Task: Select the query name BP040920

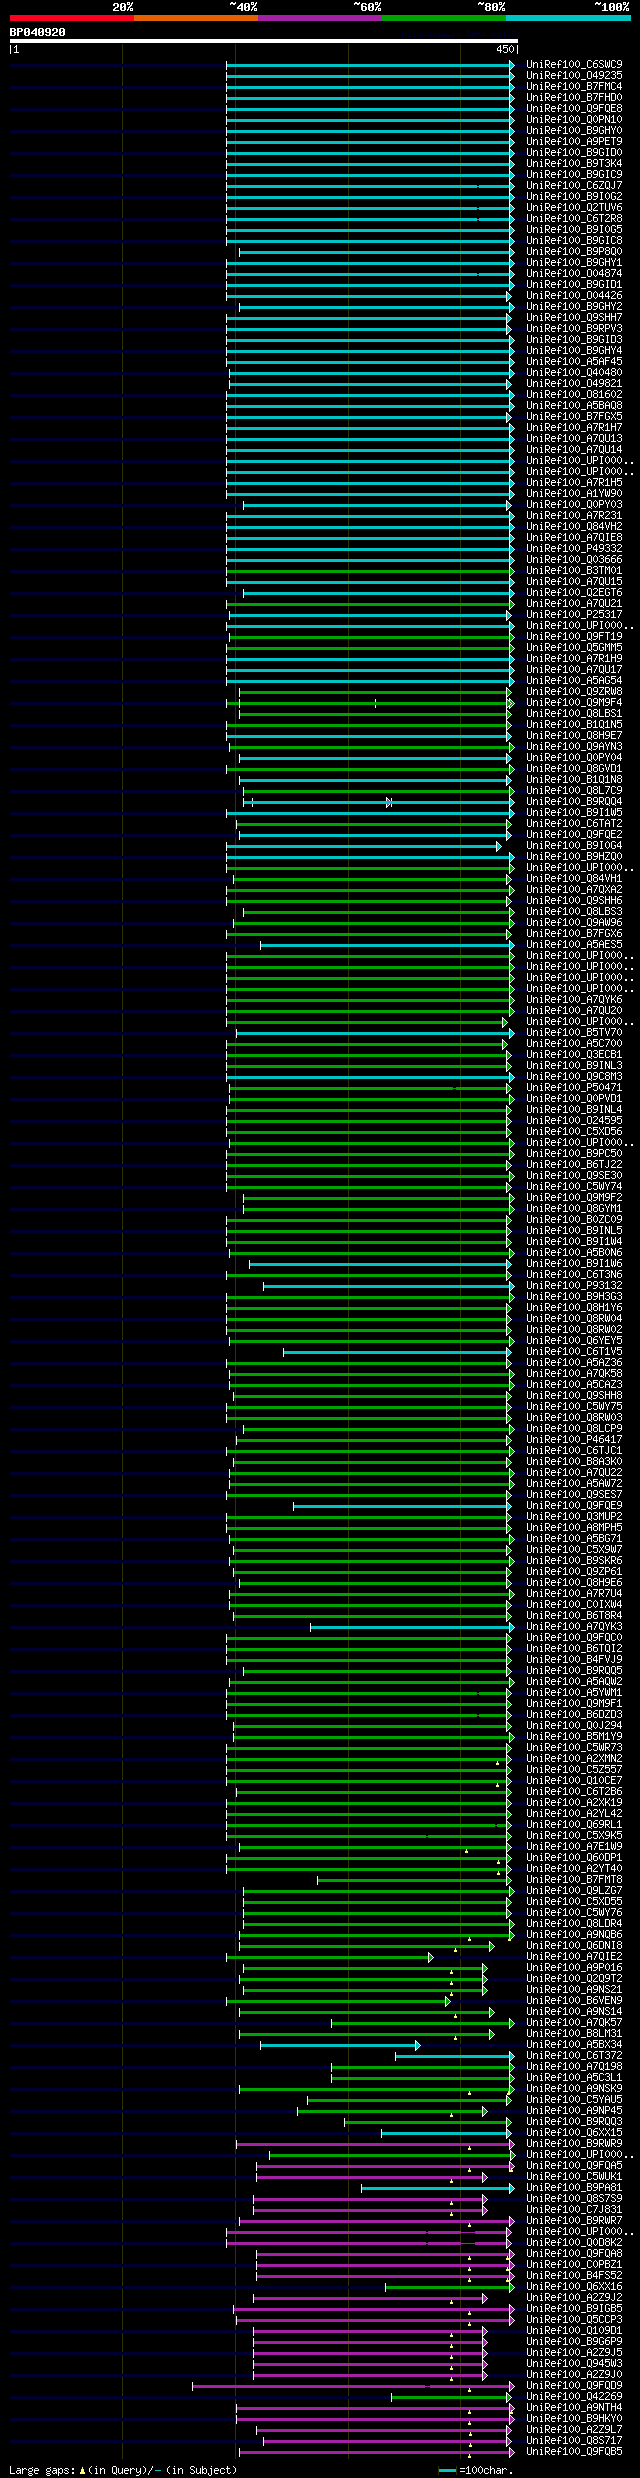Action: [38, 32]
